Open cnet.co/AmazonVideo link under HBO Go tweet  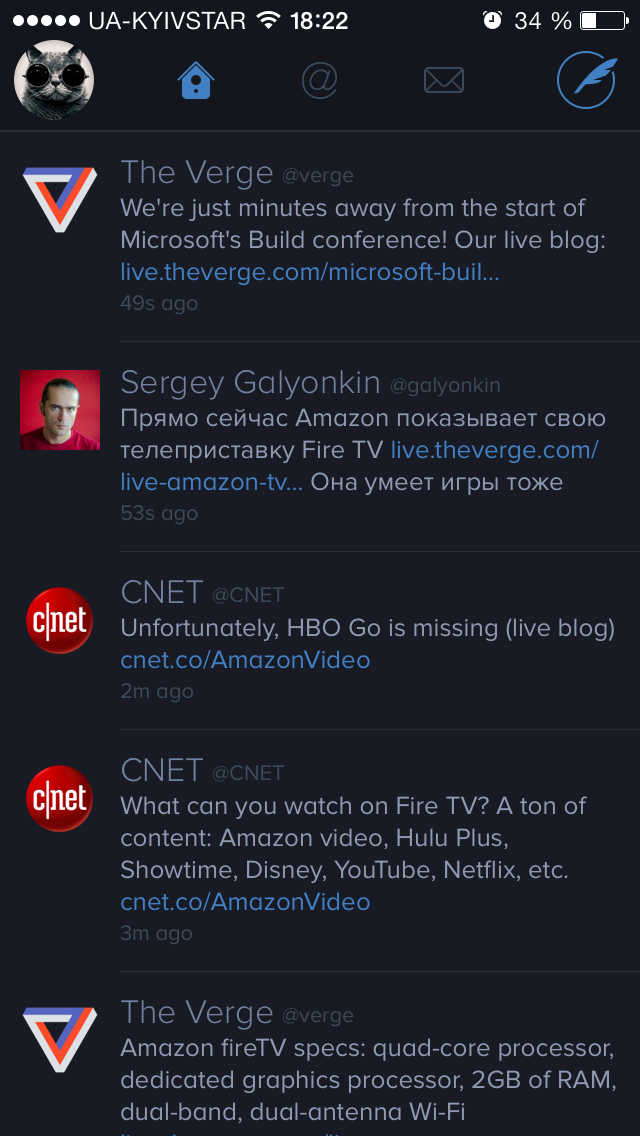(x=245, y=660)
